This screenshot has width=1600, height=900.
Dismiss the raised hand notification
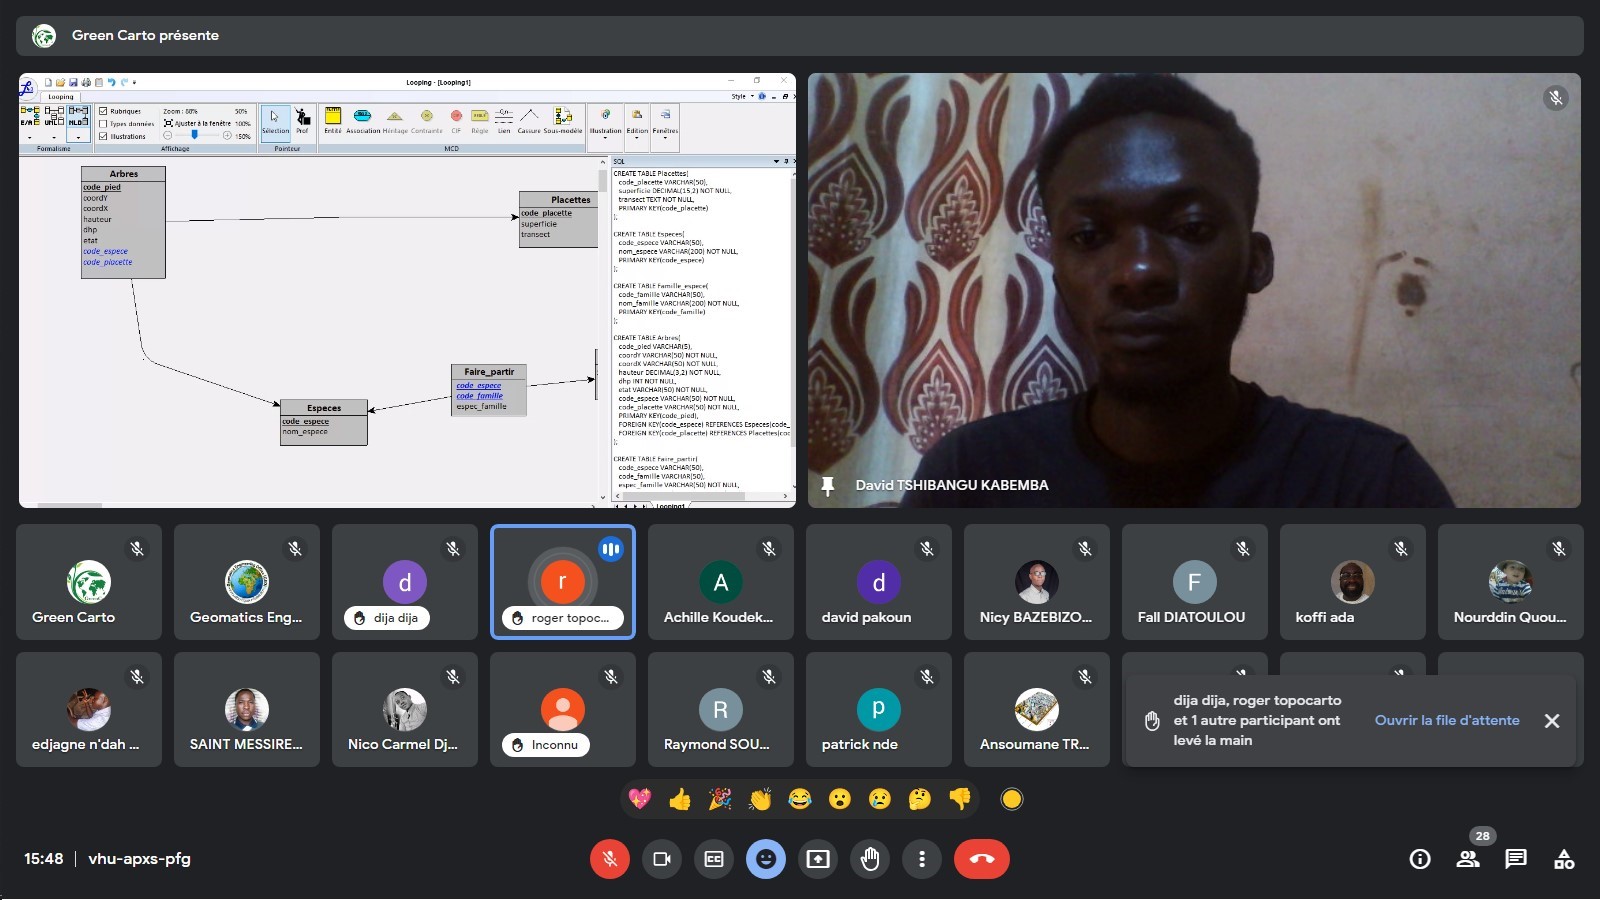1552,721
